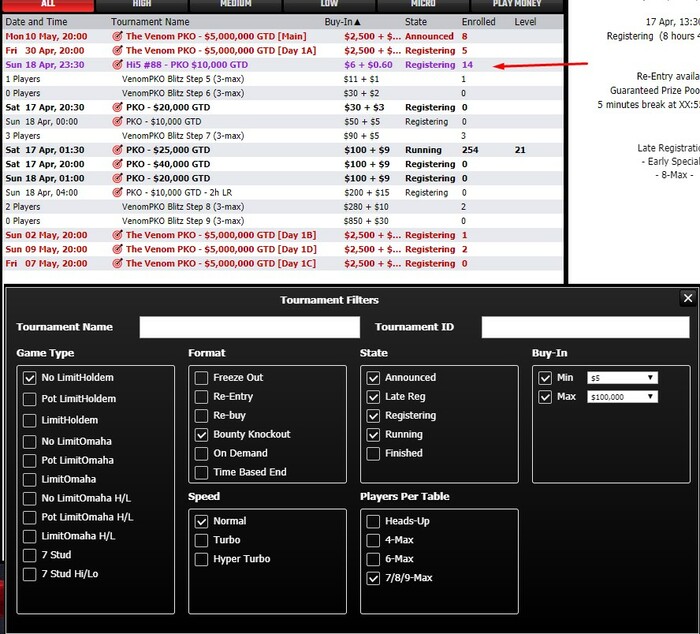Image resolution: width=700 pixels, height=634 pixels.
Task: Switch to the PLAY MONEY tab
Action: point(517,4)
